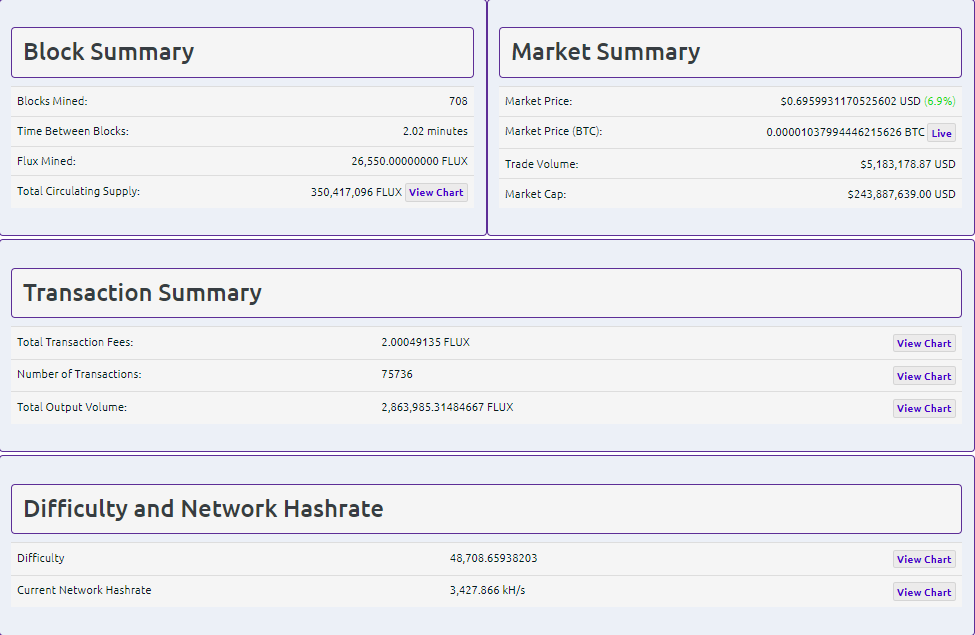The width and height of the screenshot is (975, 635).
Task: Select the blocks mined value 708
Action: (458, 101)
